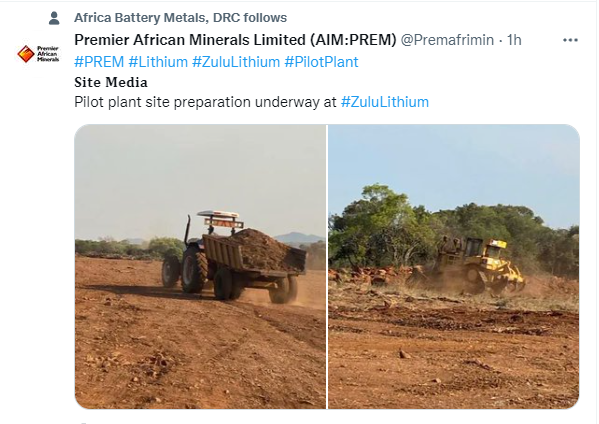Open the @Premafrimin handle

[447, 40]
